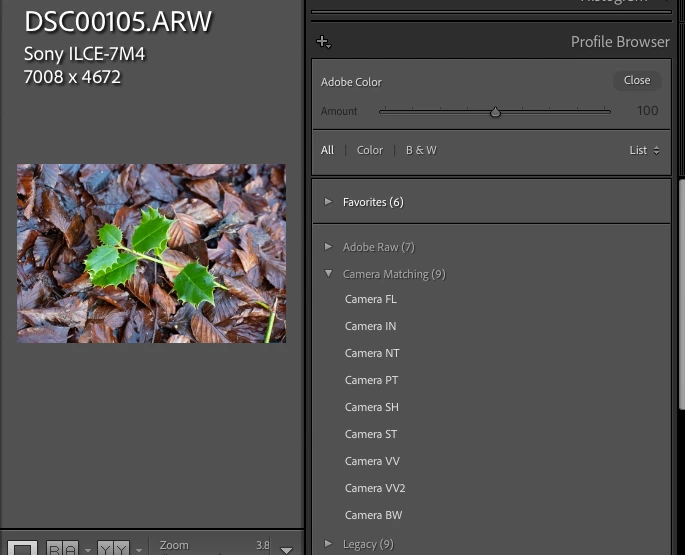
Task: Expand the Adobe Raw (7) group
Action: 328,246
